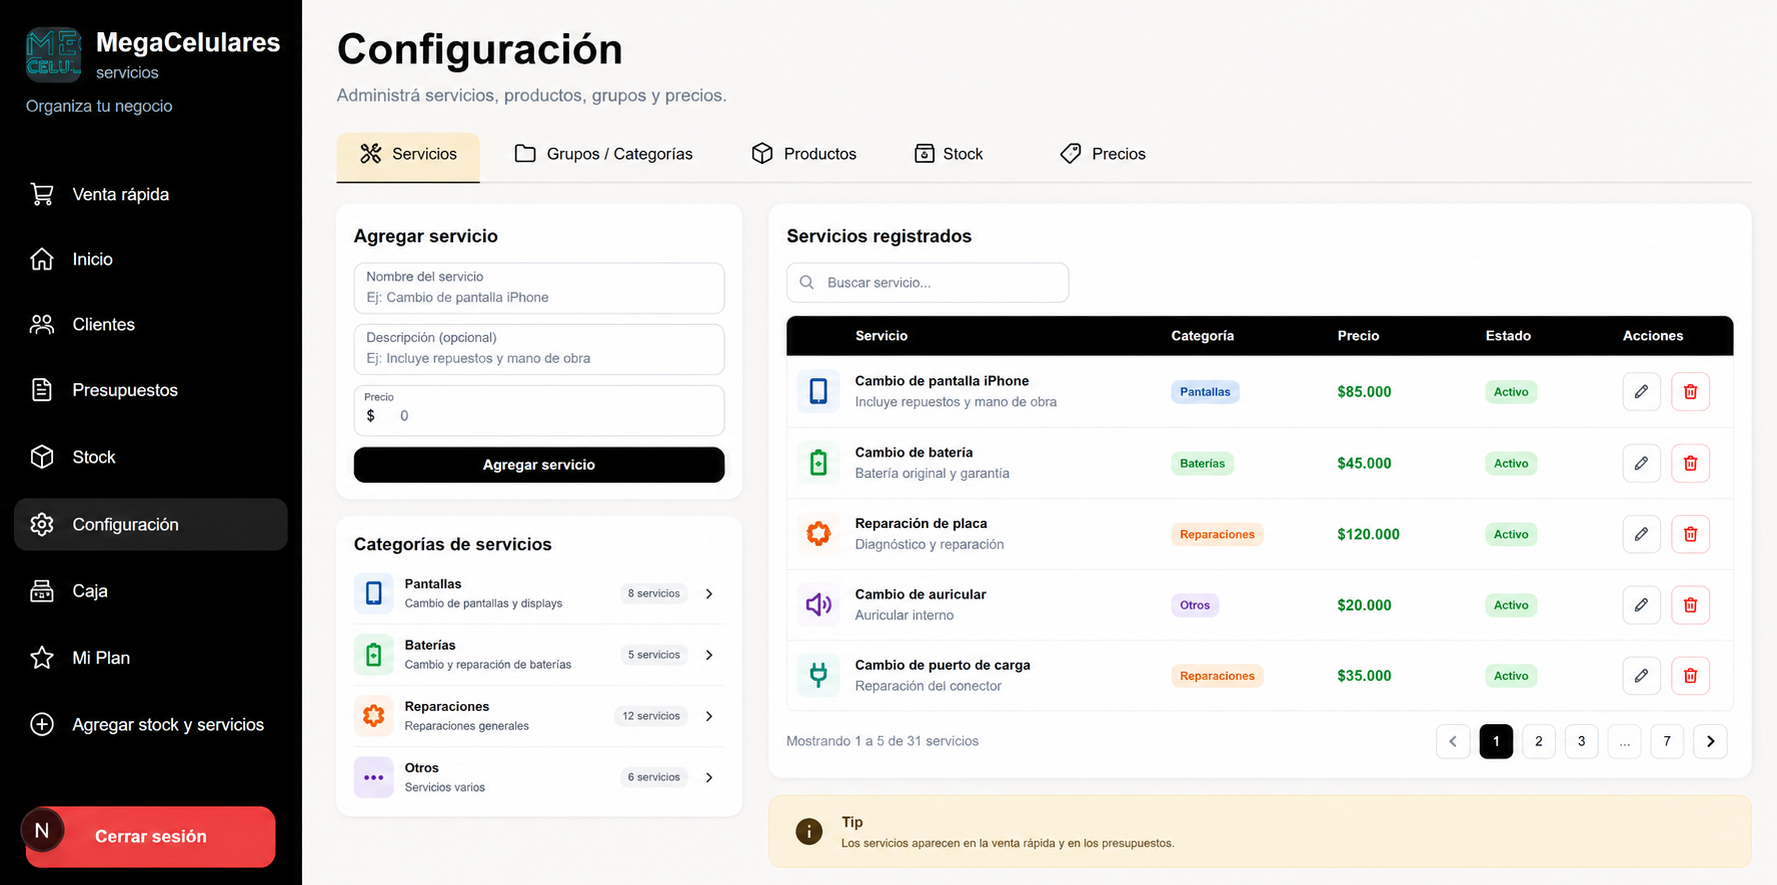1777x885 pixels.
Task: Click 12 servicios badge
Action: (x=651, y=716)
